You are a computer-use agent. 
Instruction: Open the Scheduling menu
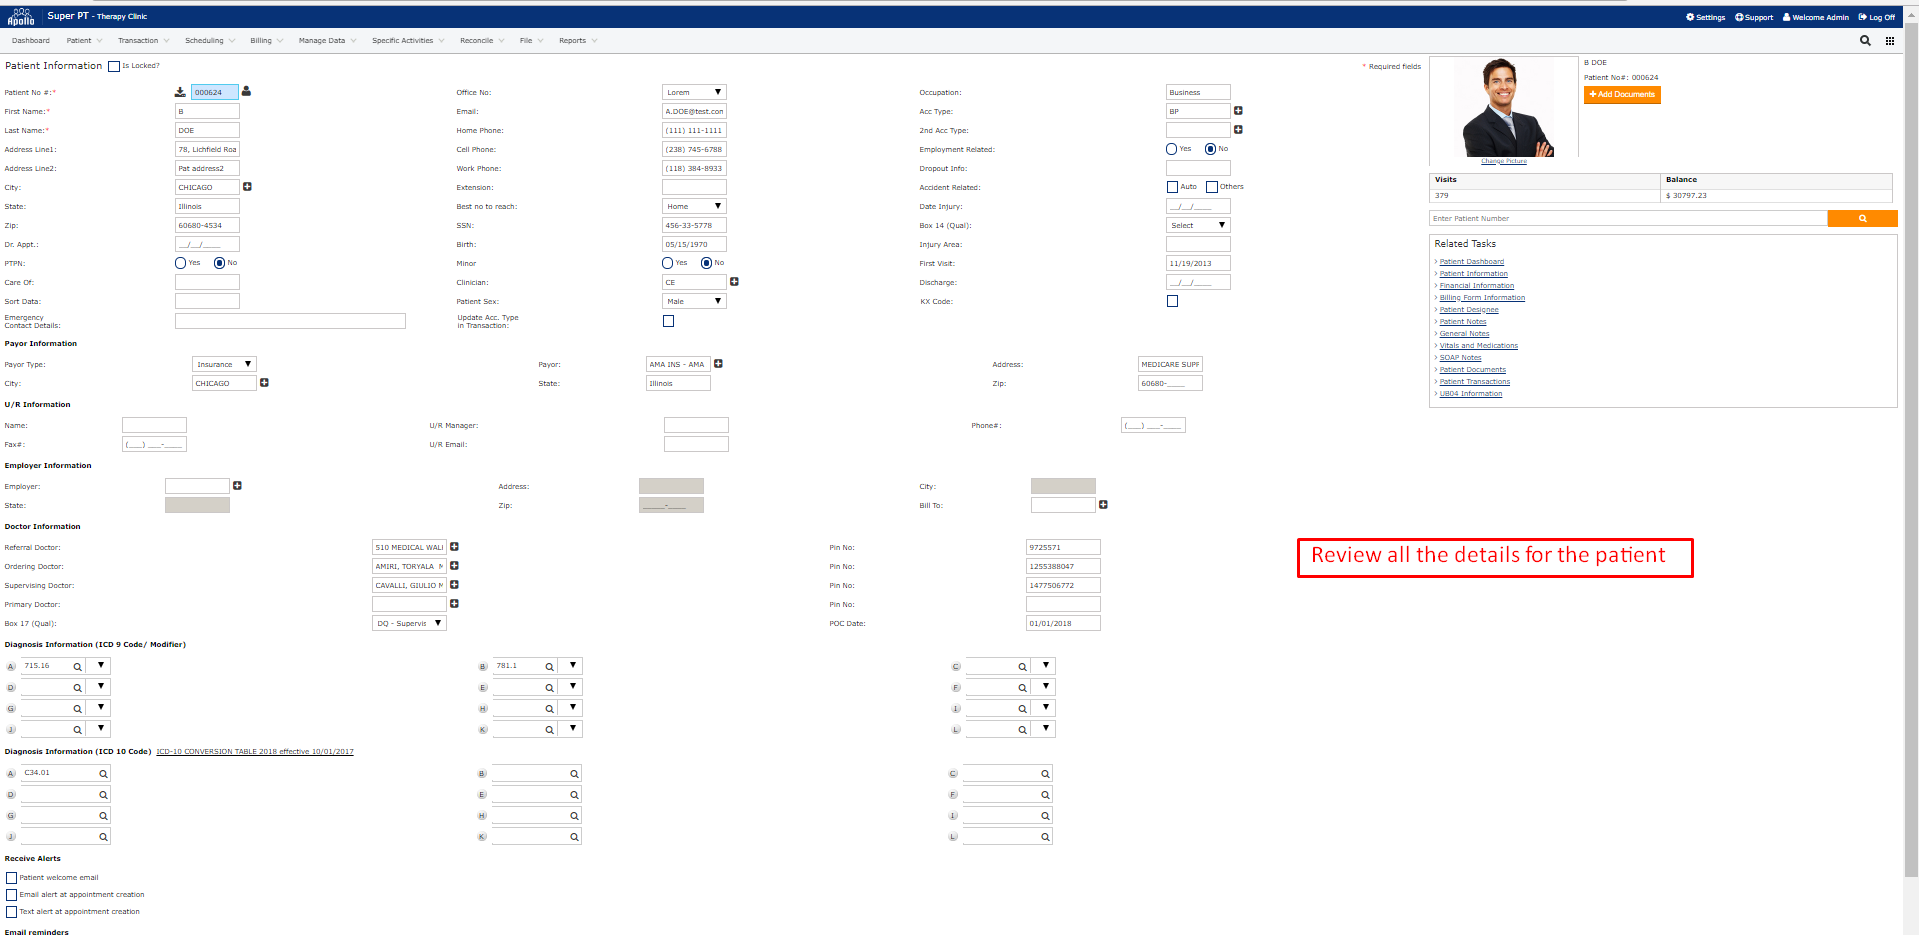209,41
